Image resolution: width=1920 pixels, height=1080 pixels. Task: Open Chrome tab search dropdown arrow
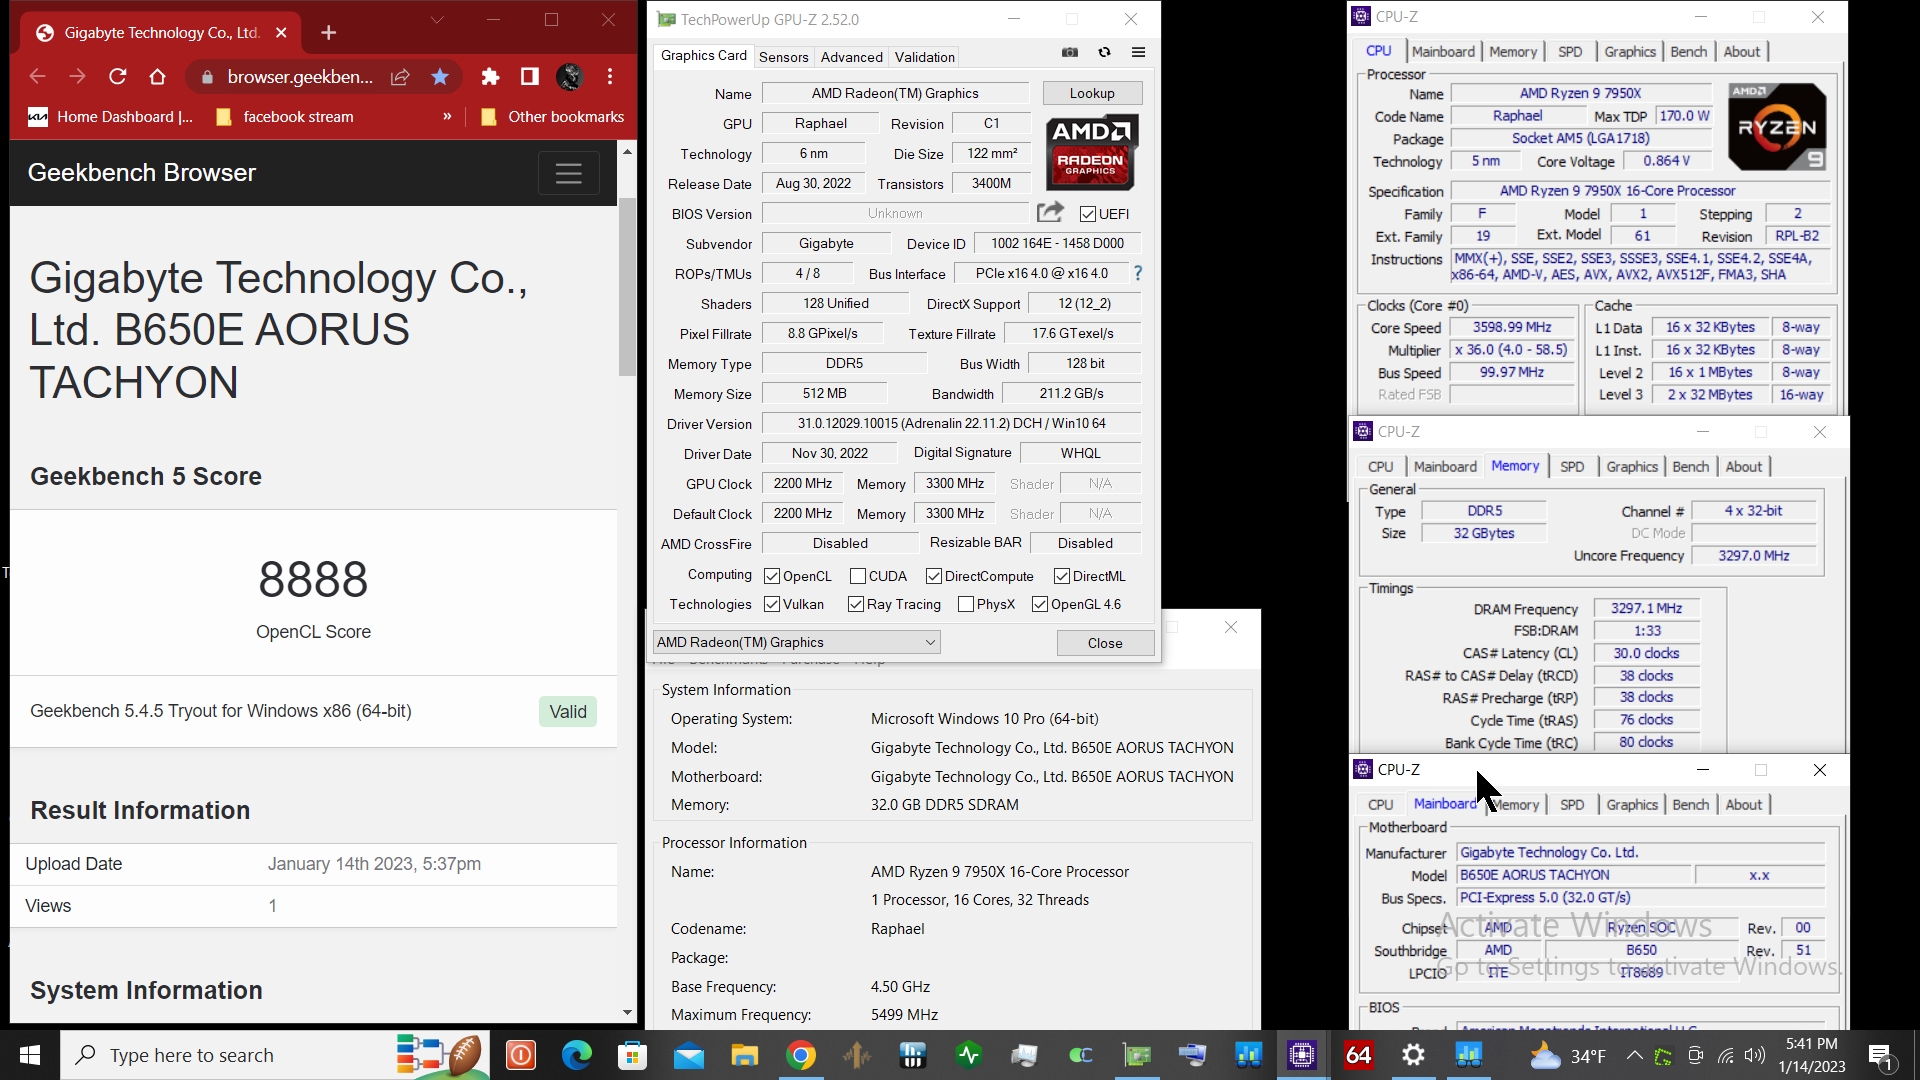click(437, 20)
